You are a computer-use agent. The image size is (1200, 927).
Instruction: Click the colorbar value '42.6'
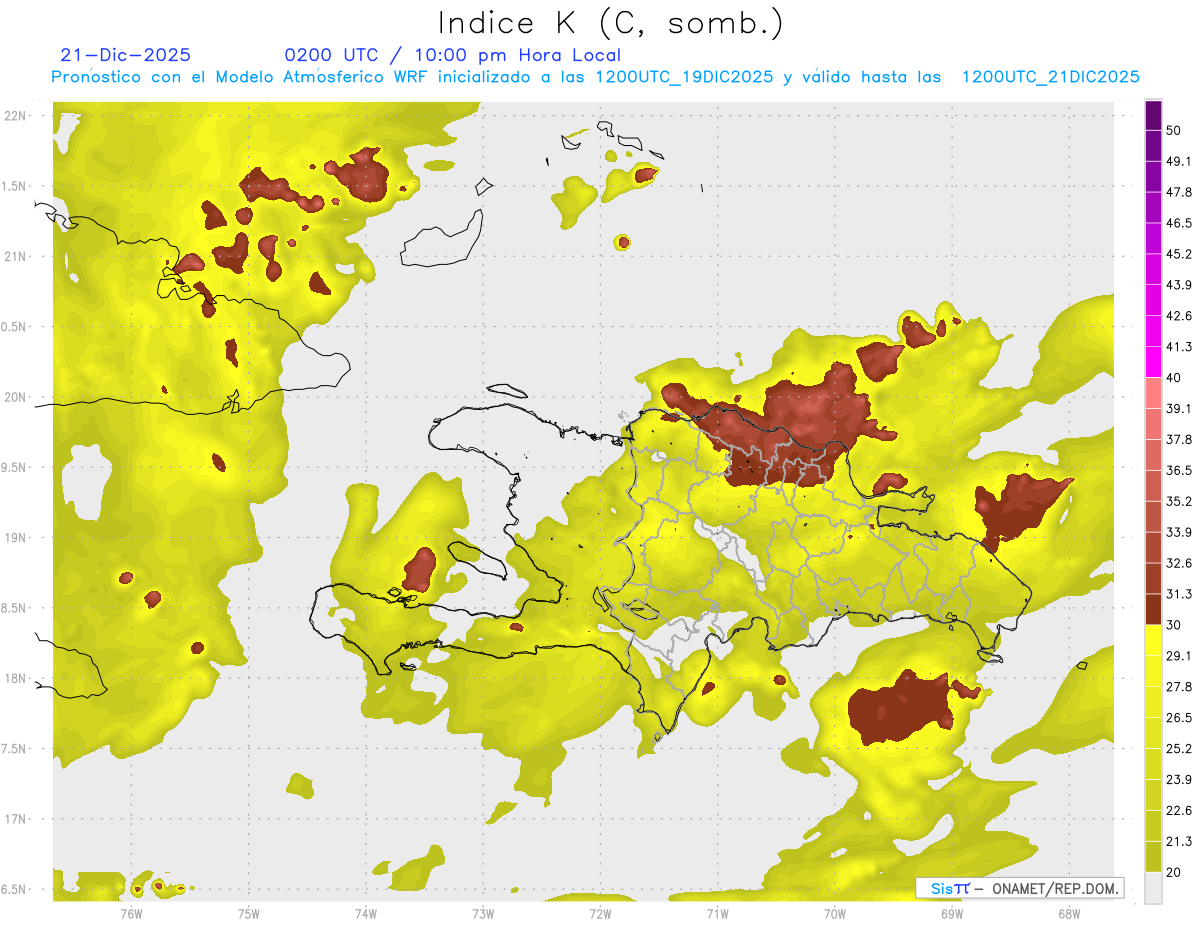point(1179,316)
